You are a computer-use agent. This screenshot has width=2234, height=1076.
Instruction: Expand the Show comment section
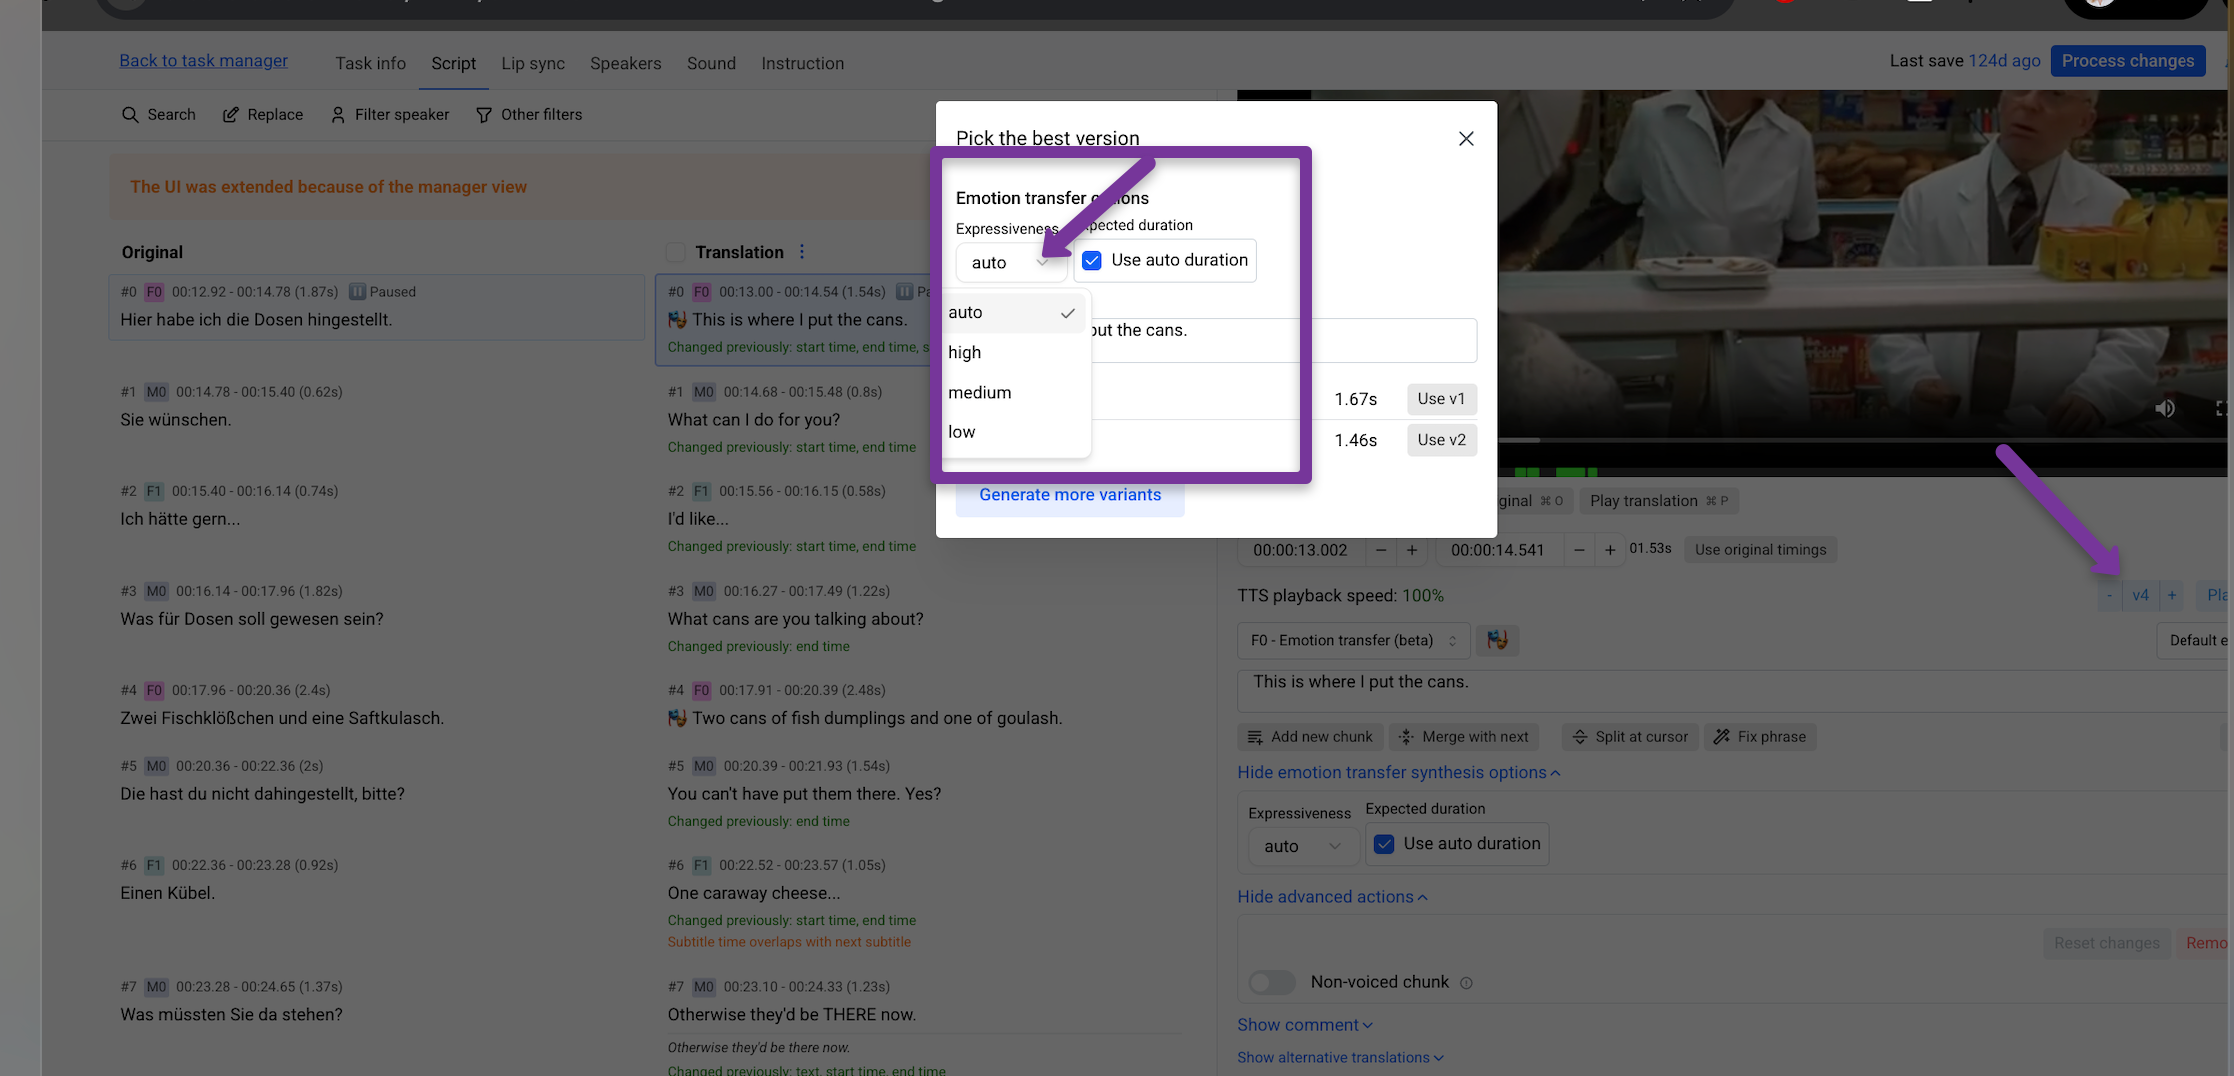[x=1305, y=1025]
